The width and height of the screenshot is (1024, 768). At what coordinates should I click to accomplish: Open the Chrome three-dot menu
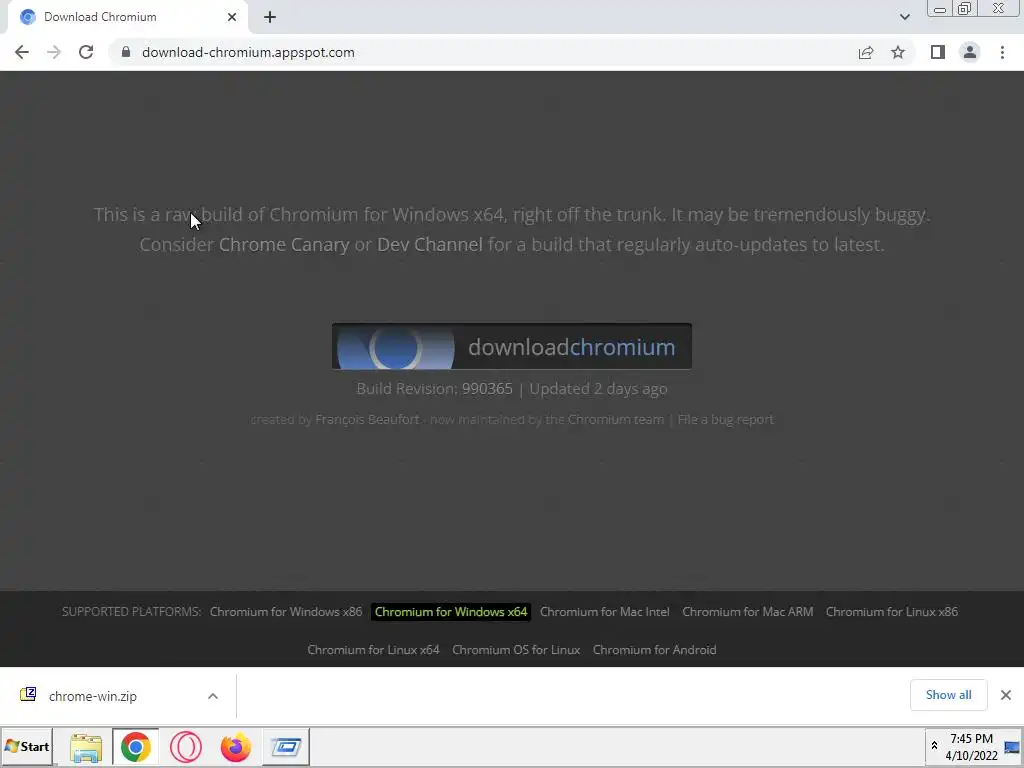[x=1002, y=52]
